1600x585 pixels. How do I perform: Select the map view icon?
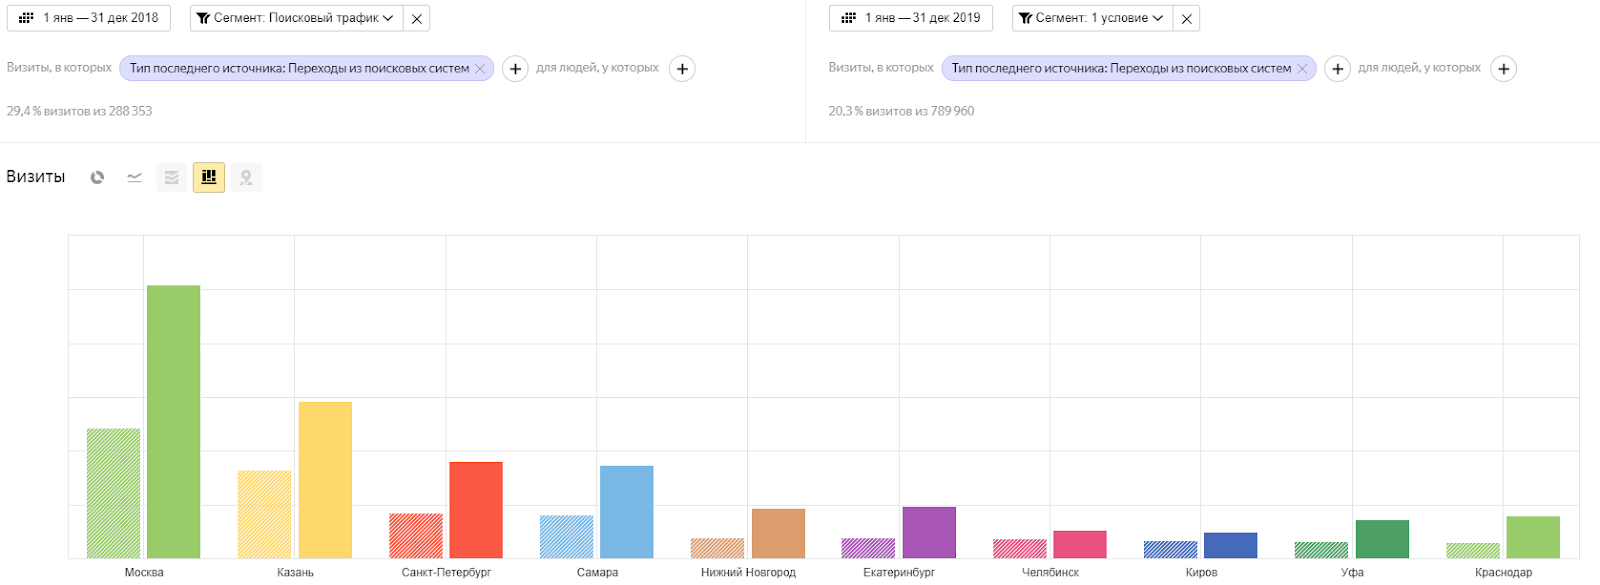(246, 178)
